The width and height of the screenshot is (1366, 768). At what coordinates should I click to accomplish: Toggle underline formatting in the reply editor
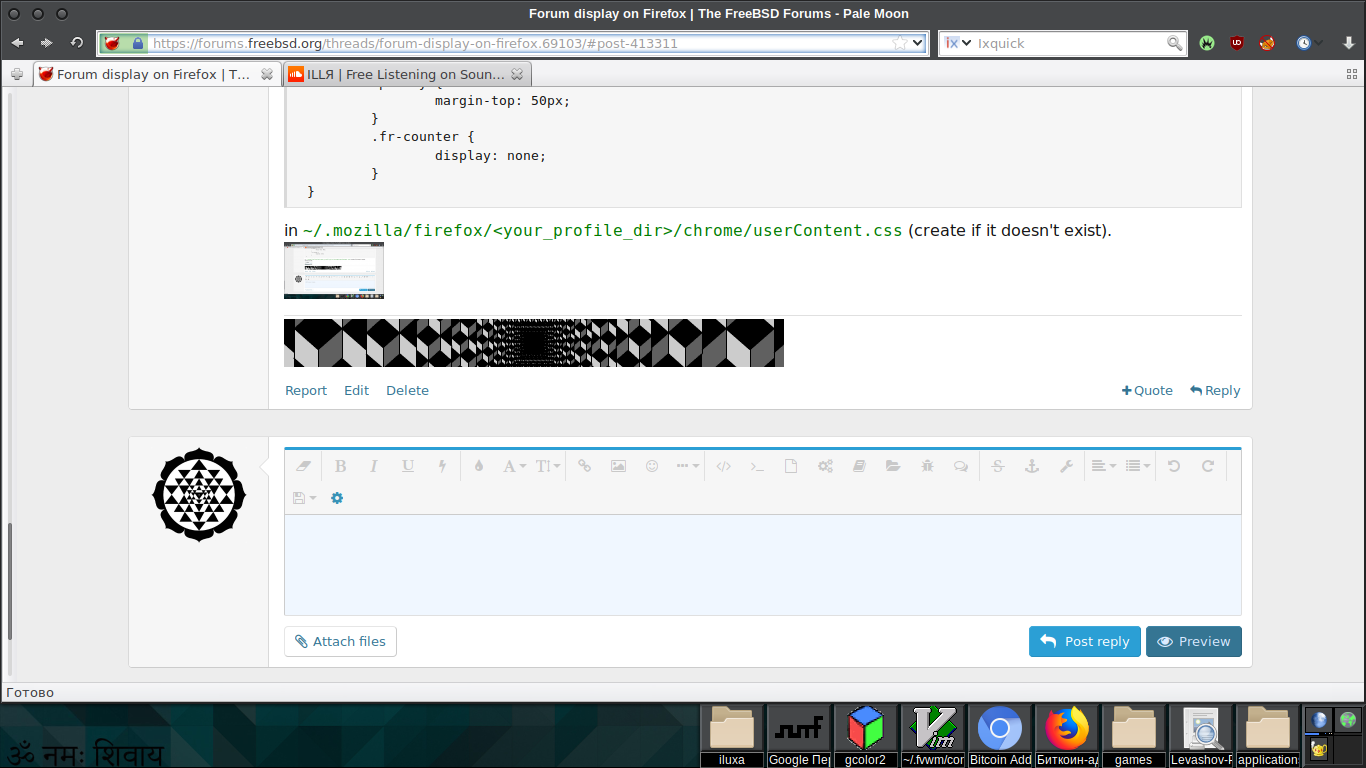408,466
